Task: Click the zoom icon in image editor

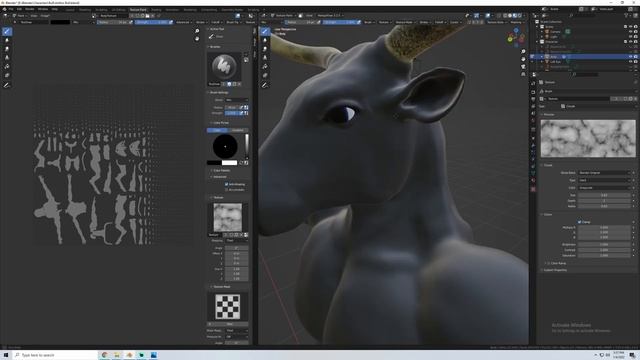Action: pos(197,31)
